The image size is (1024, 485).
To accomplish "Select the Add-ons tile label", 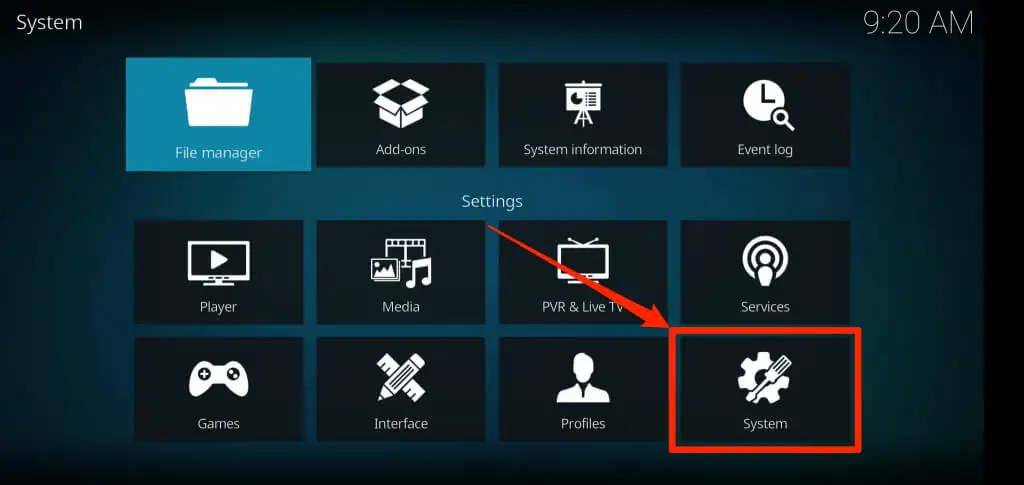I will pos(400,149).
